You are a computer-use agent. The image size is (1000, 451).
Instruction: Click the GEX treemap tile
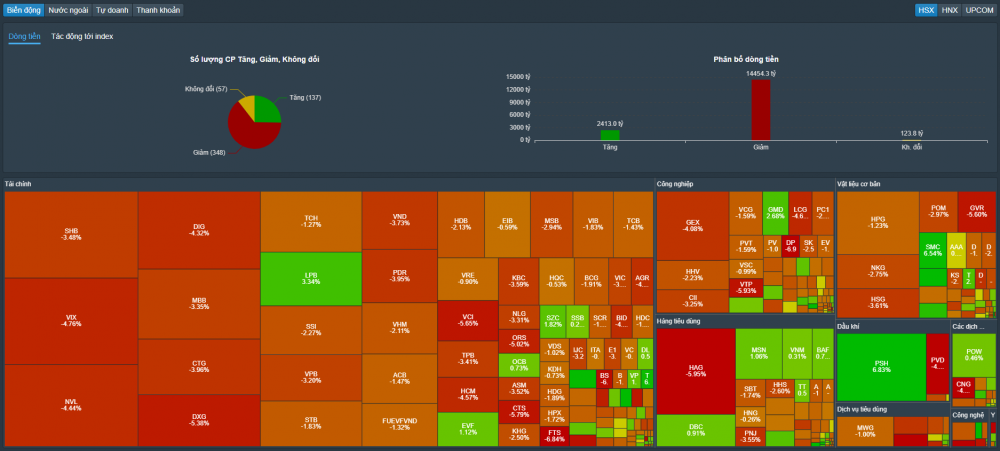click(693, 225)
